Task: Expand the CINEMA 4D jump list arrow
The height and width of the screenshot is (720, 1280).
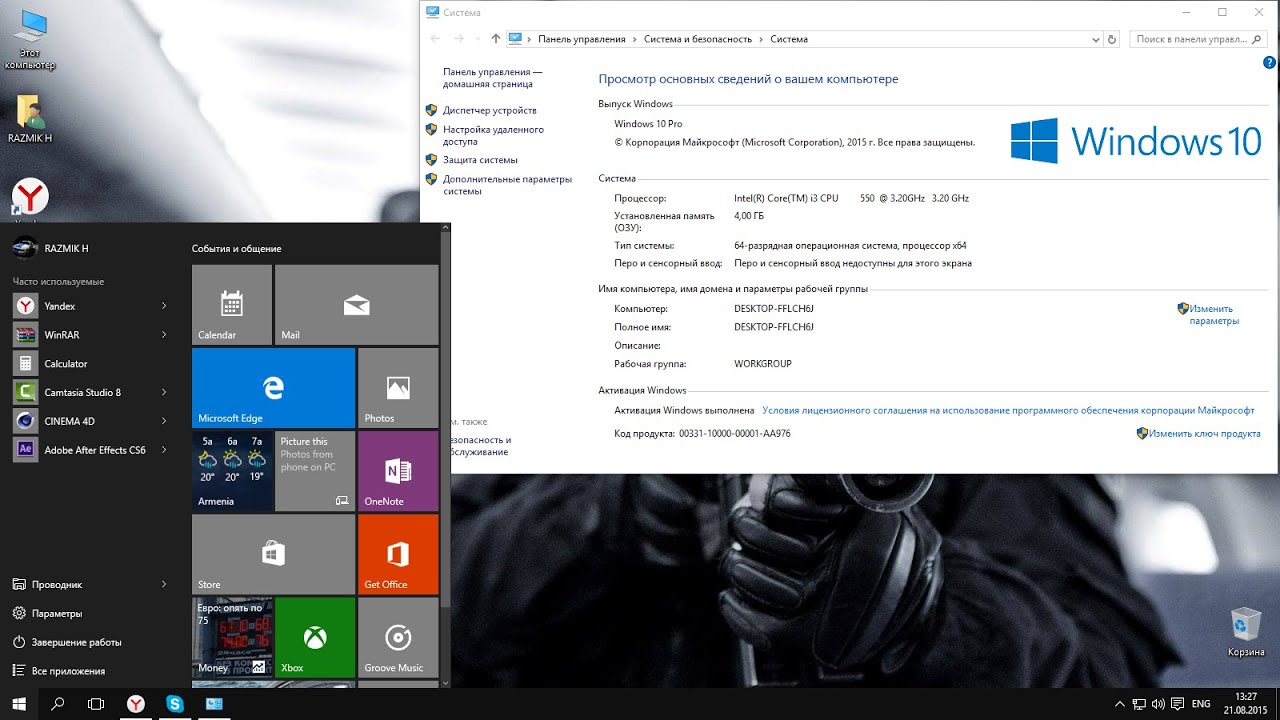Action: click(164, 421)
